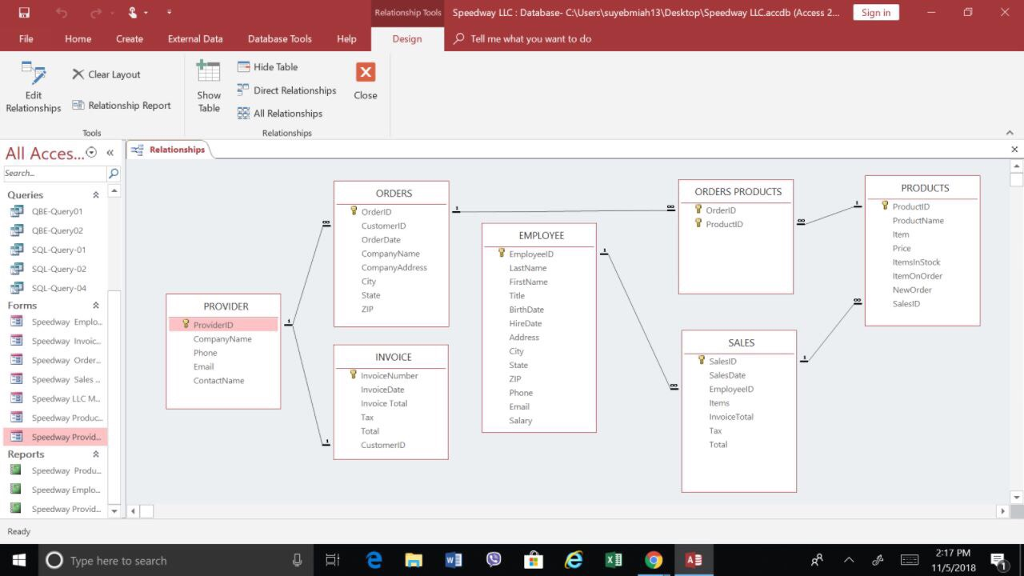The width and height of the screenshot is (1024, 576).
Task: Click the Show Table icon
Action: coord(209,87)
